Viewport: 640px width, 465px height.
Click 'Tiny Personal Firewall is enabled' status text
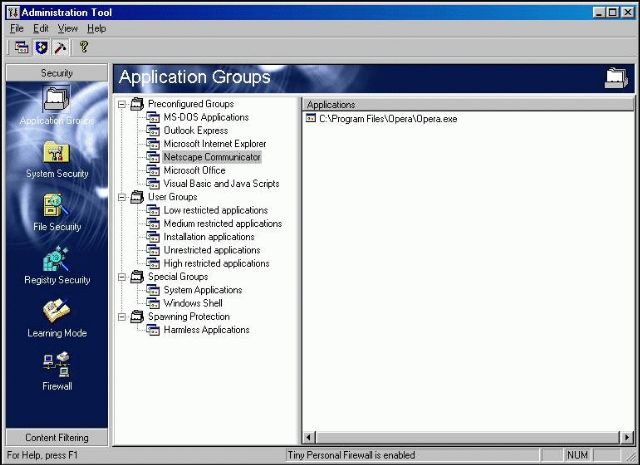tap(351, 455)
